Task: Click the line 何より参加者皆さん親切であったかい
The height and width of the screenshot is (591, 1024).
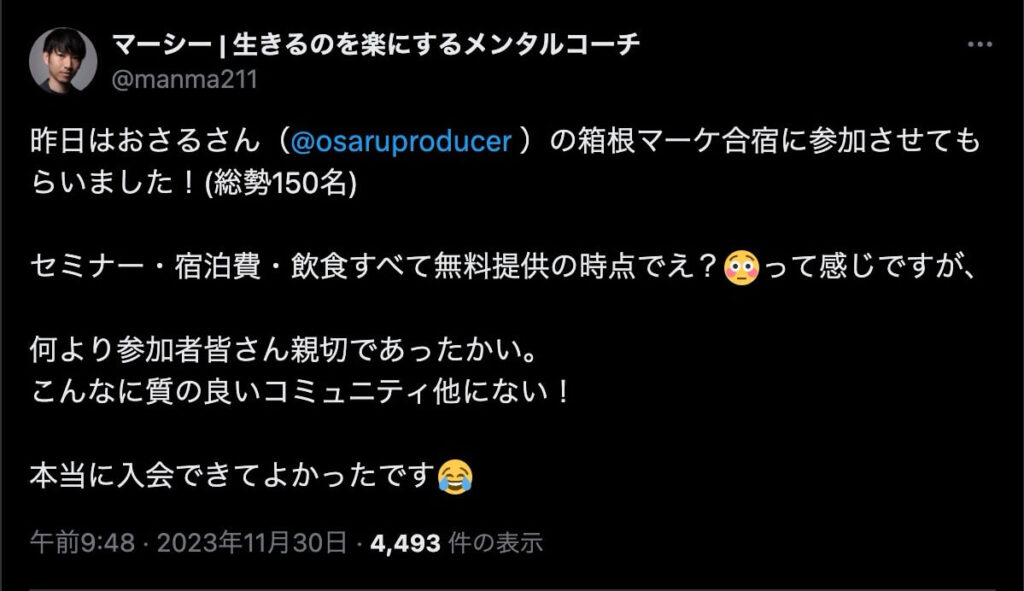Action: pyautogui.click(x=282, y=354)
